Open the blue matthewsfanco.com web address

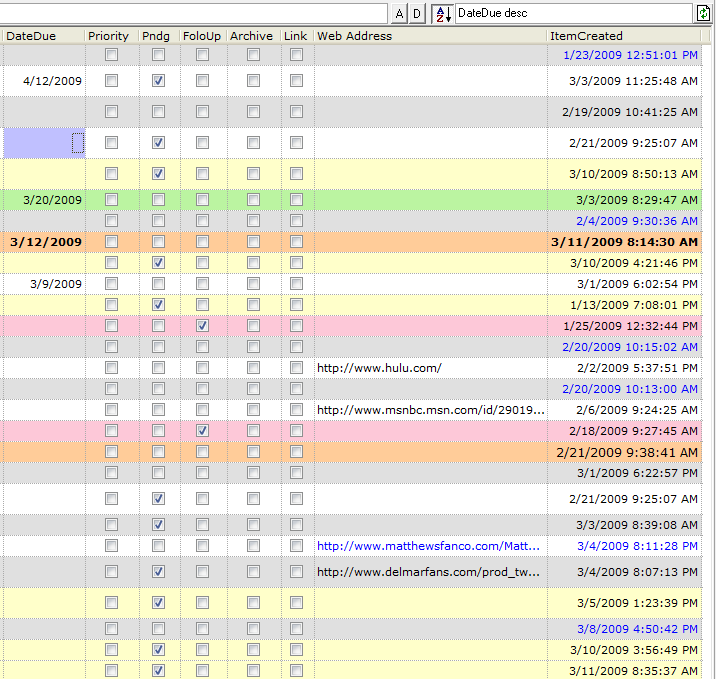pos(428,546)
